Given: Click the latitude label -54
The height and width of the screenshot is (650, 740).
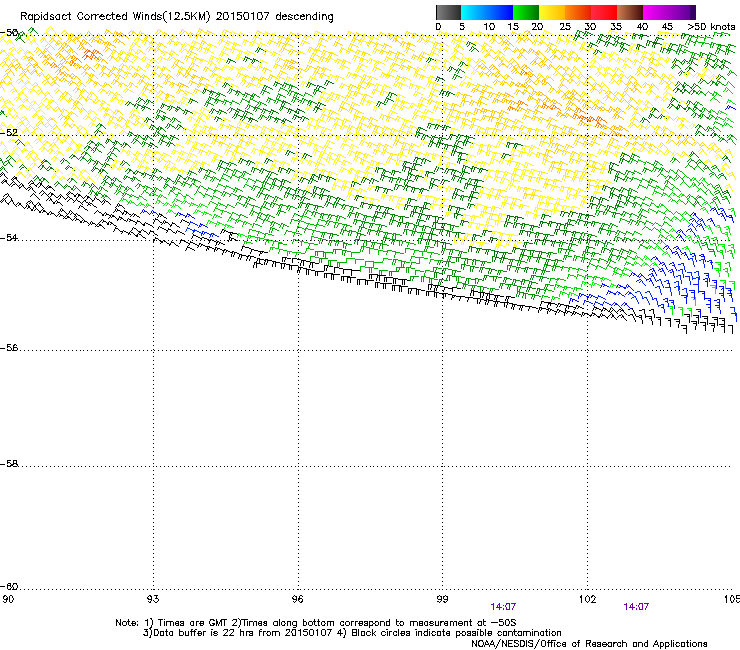Looking at the screenshot, I should 9,237.
